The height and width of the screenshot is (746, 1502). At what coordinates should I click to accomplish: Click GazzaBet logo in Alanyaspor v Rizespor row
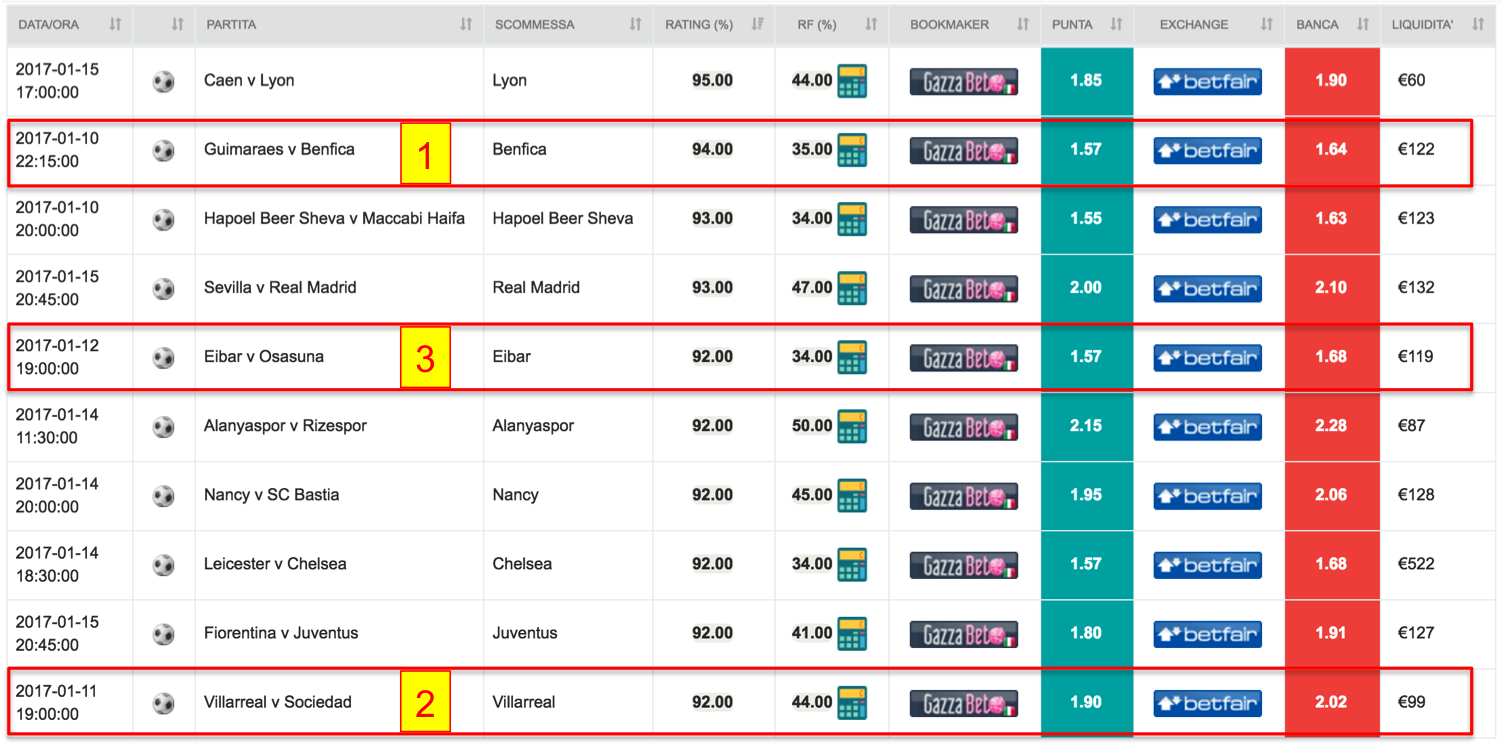pyautogui.click(x=964, y=427)
